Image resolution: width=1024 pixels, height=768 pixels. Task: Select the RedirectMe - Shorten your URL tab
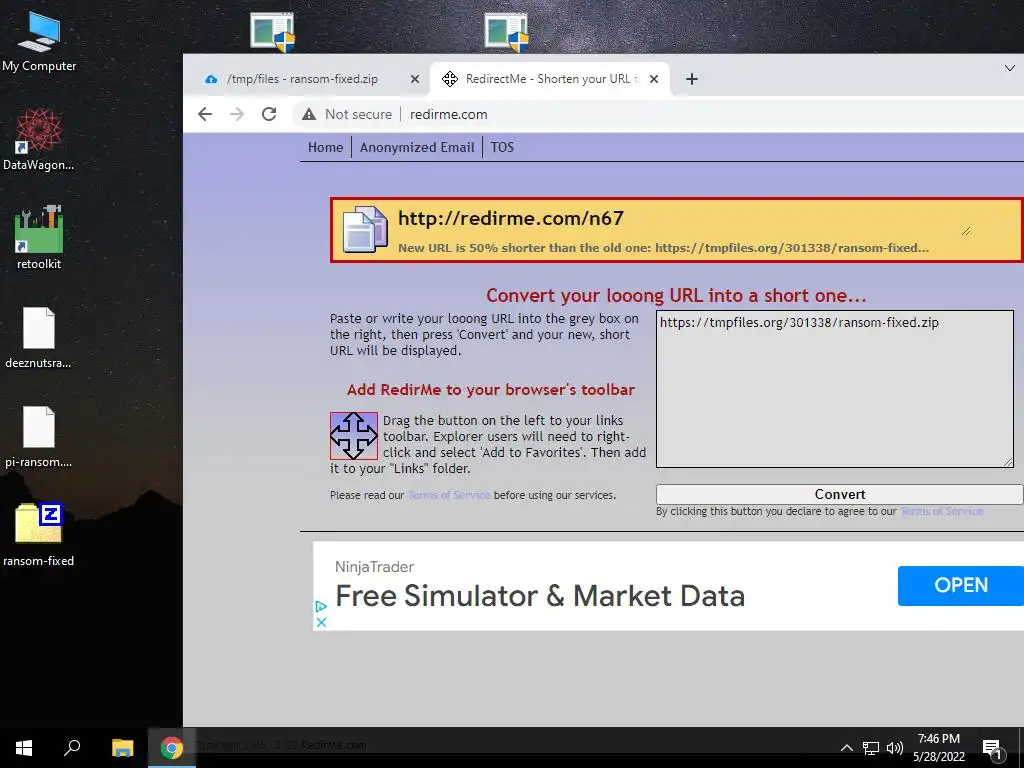[549, 79]
